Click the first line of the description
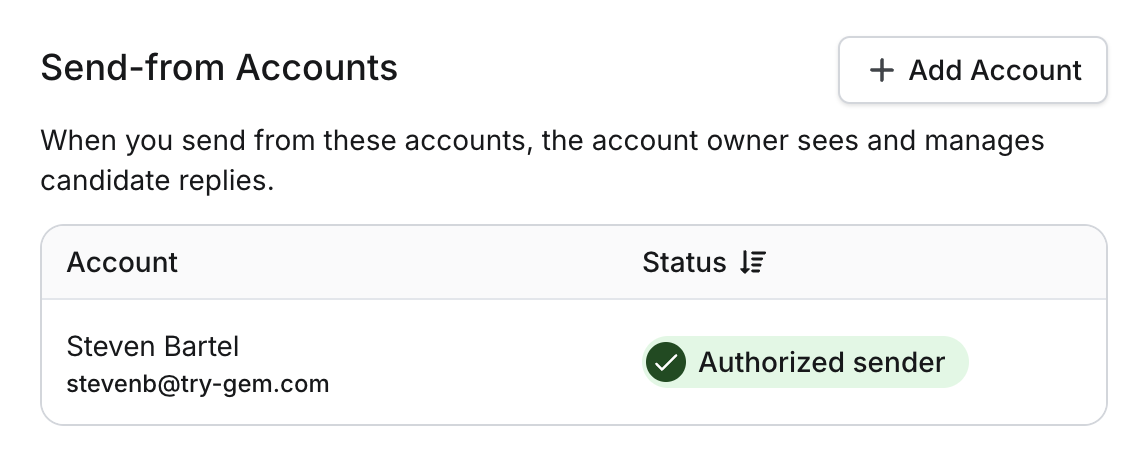This screenshot has width=1140, height=470. (542, 140)
